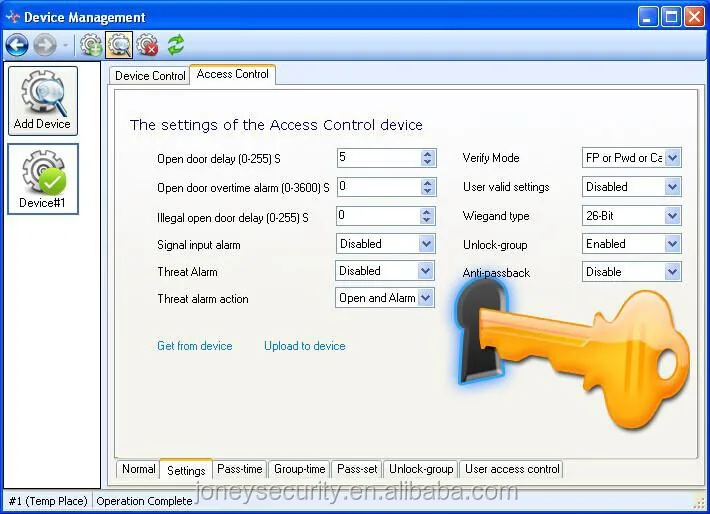Select the Access Control tab
This screenshot has height=514, width=710.
233,74
